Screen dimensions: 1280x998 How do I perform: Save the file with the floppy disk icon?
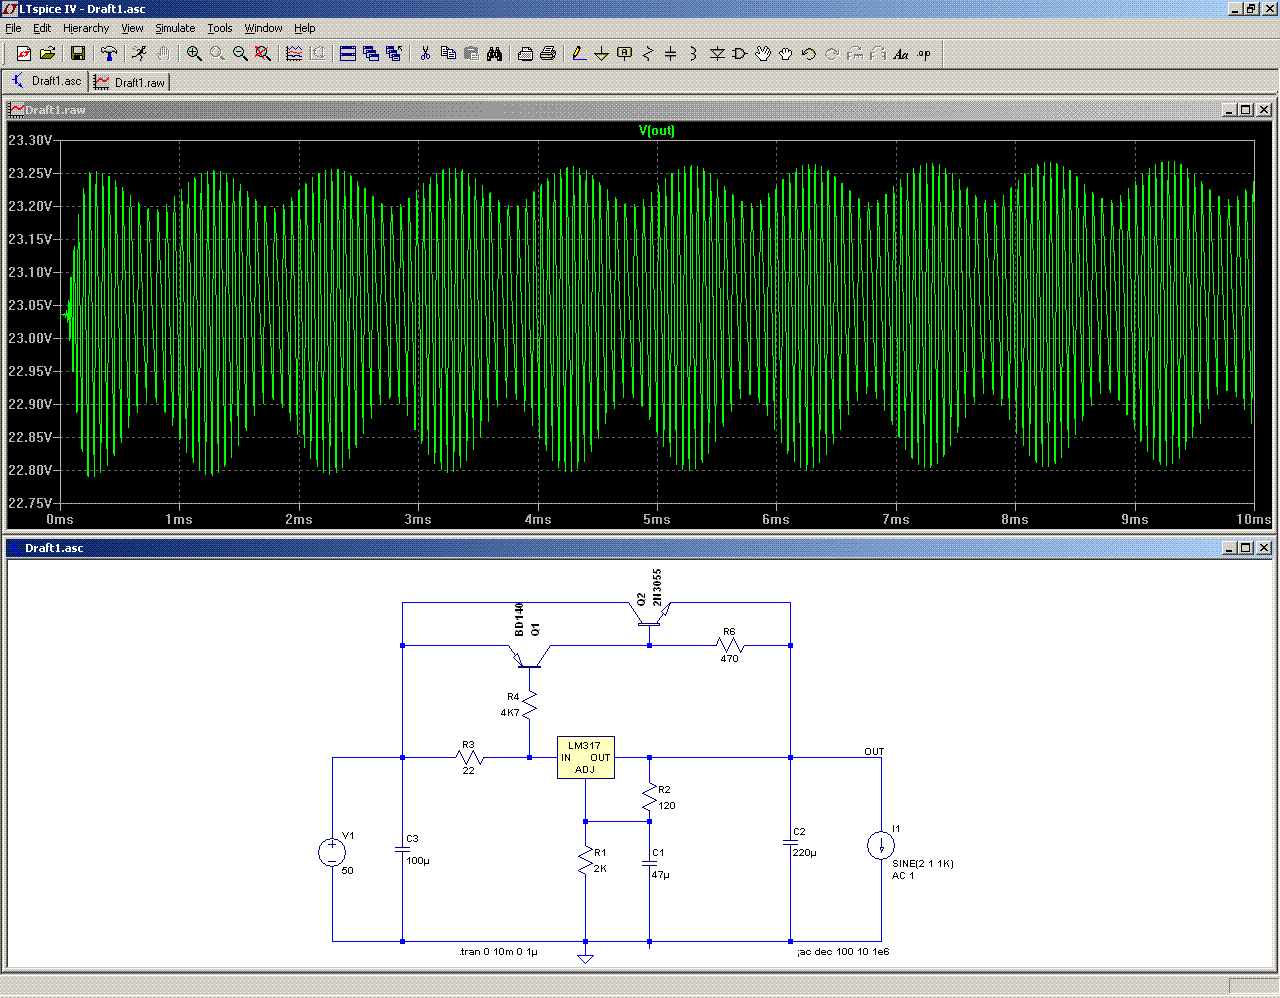click(x=78, y=54)
